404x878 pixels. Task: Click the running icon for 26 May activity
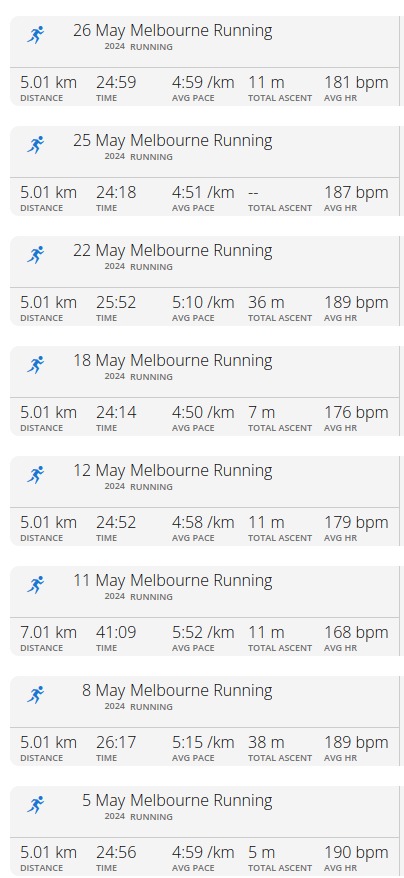coord(35,35)
